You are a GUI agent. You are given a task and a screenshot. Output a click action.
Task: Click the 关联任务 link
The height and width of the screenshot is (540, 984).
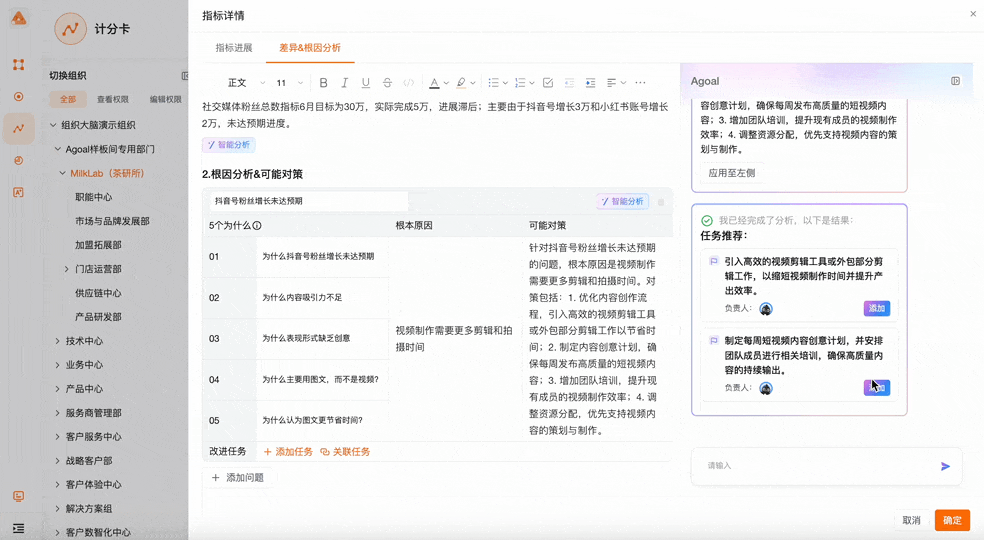pos(345,452)
